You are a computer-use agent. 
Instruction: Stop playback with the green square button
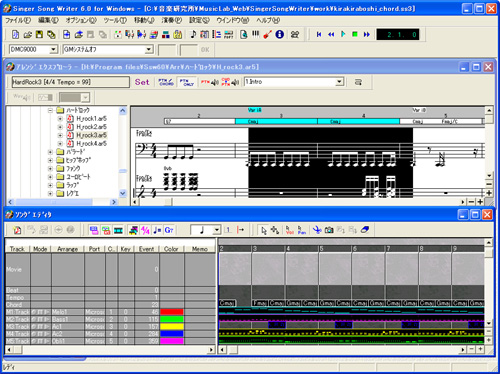click(x=355, y=34)
